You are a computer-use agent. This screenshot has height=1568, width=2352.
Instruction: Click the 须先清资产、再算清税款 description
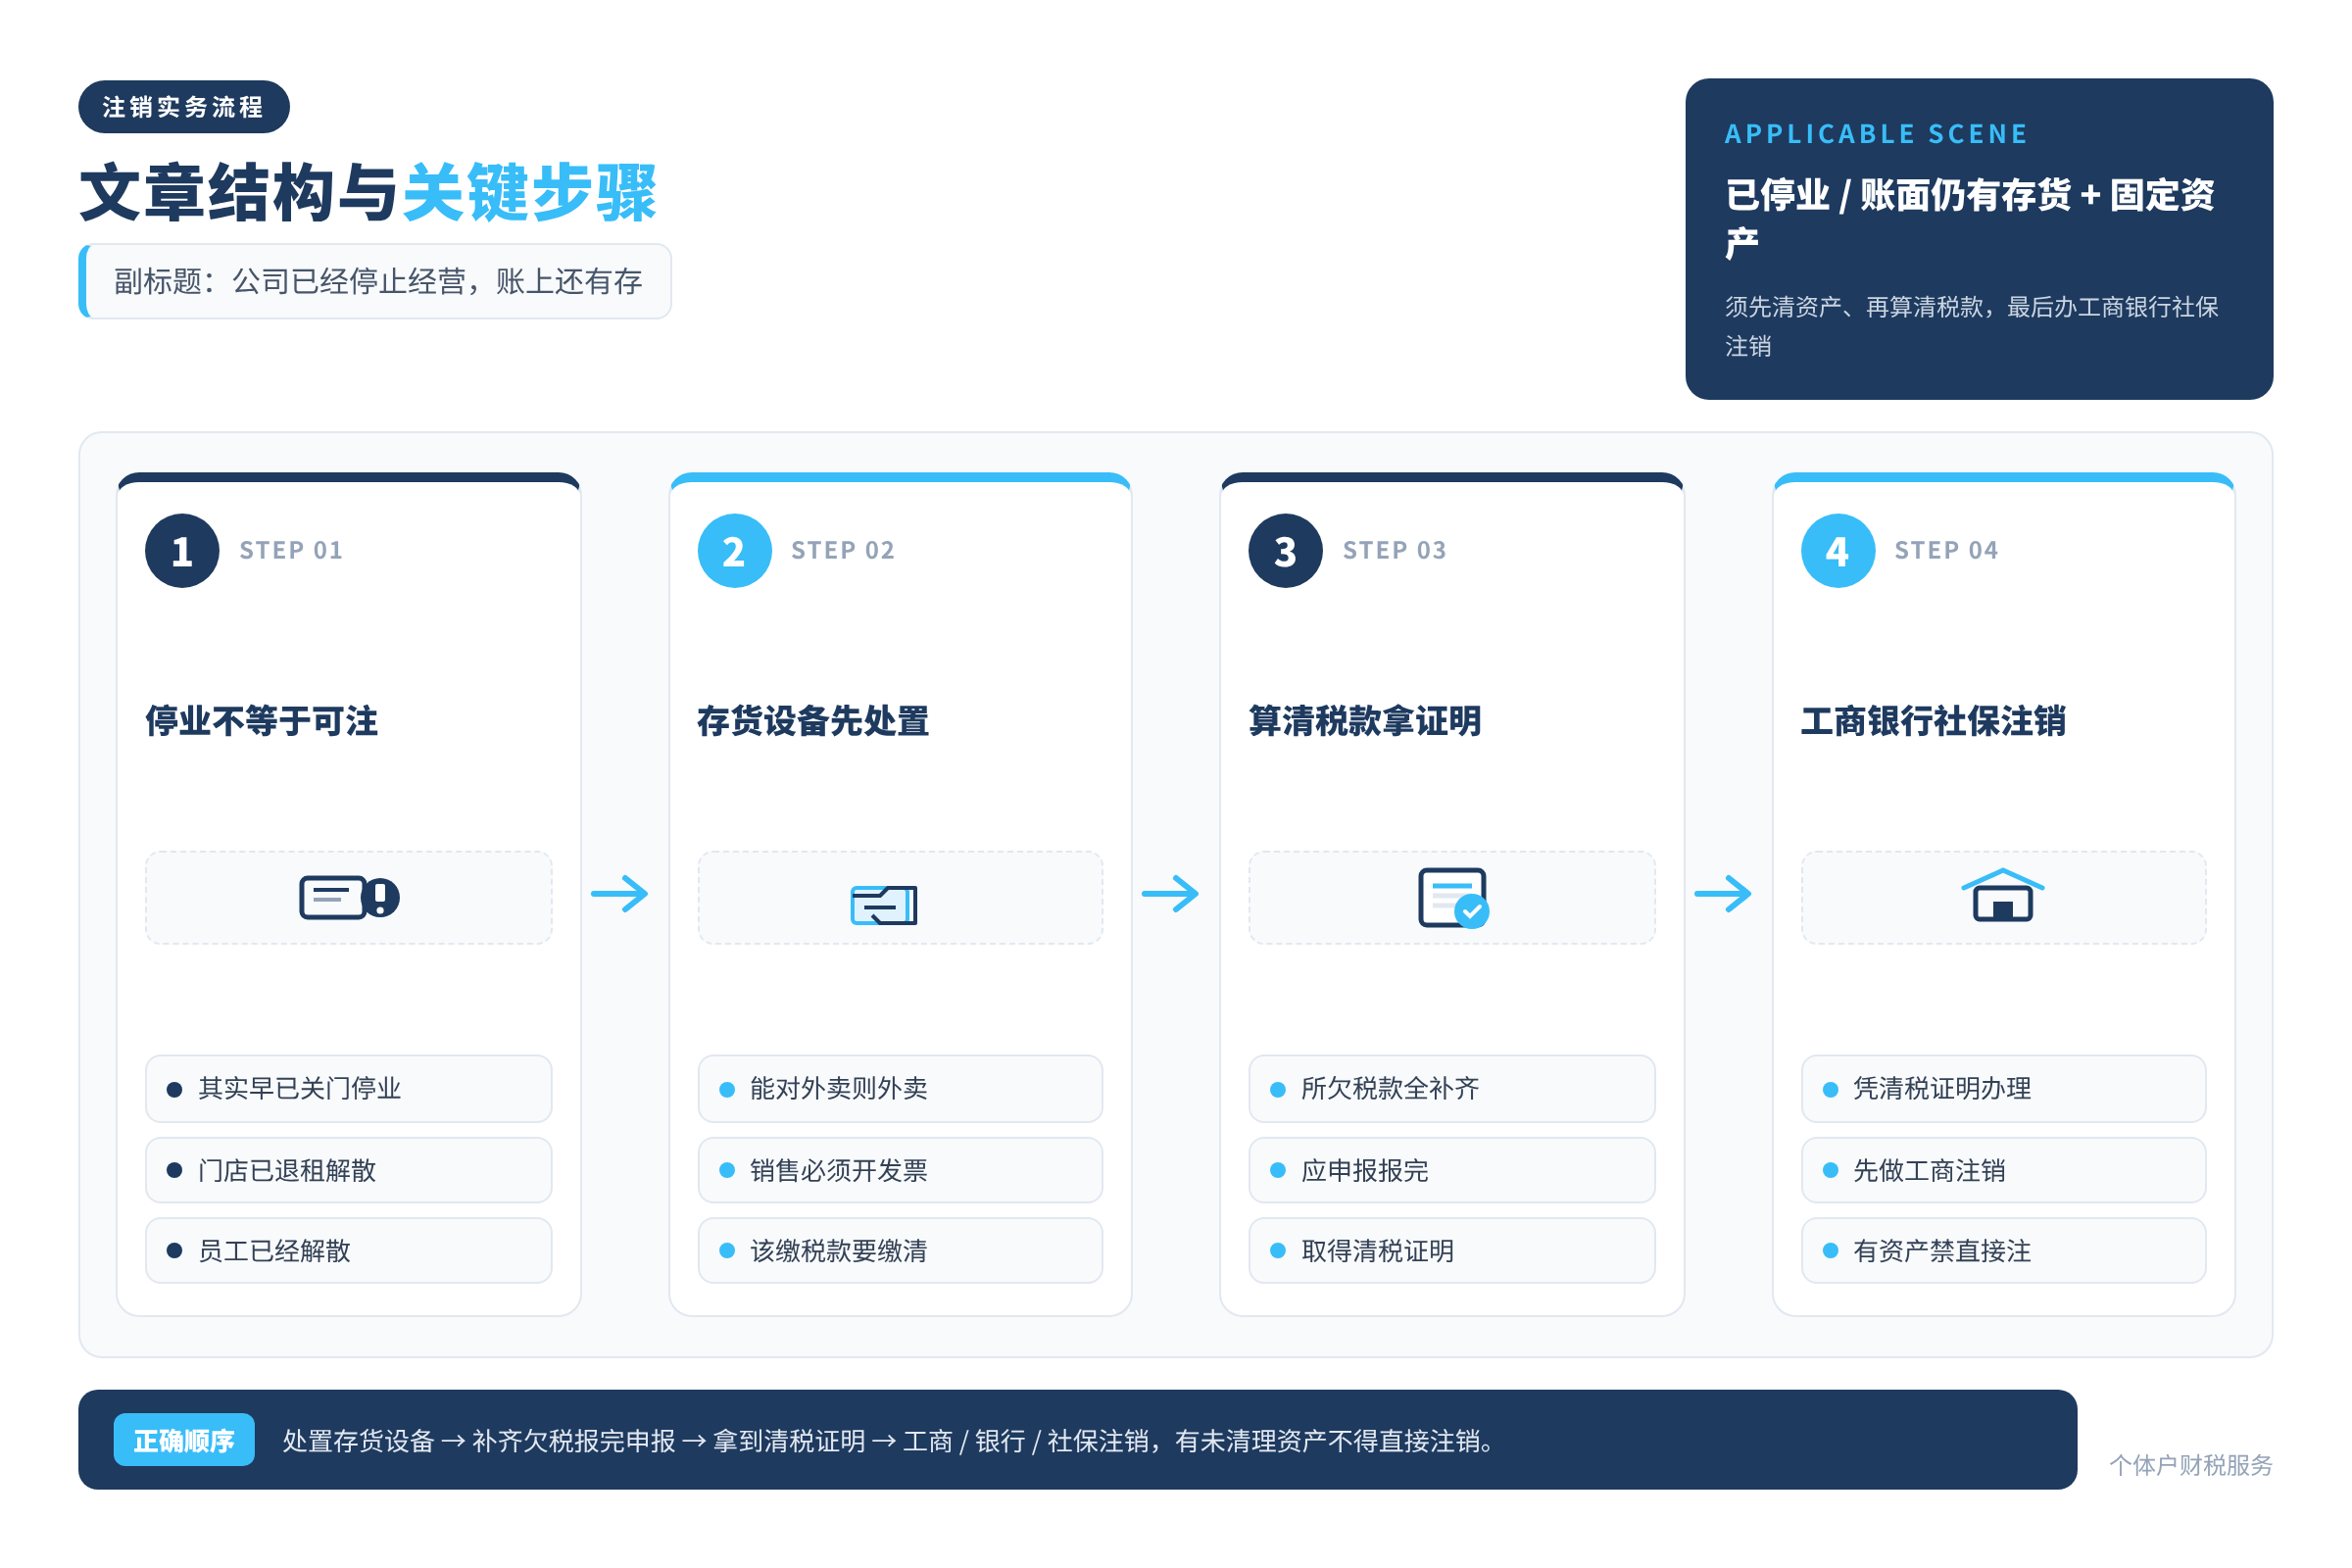coord(1971,326)
